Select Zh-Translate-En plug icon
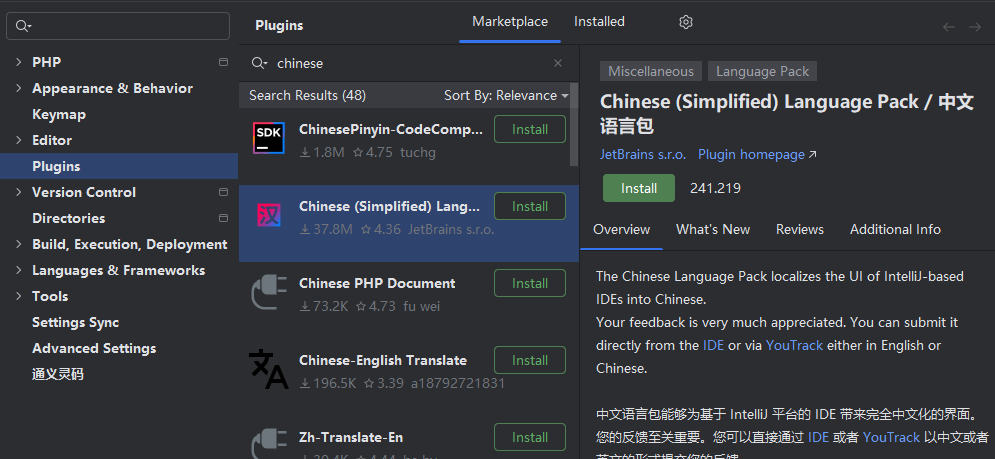This screenshot has width=995, height=459. point(268,444)
